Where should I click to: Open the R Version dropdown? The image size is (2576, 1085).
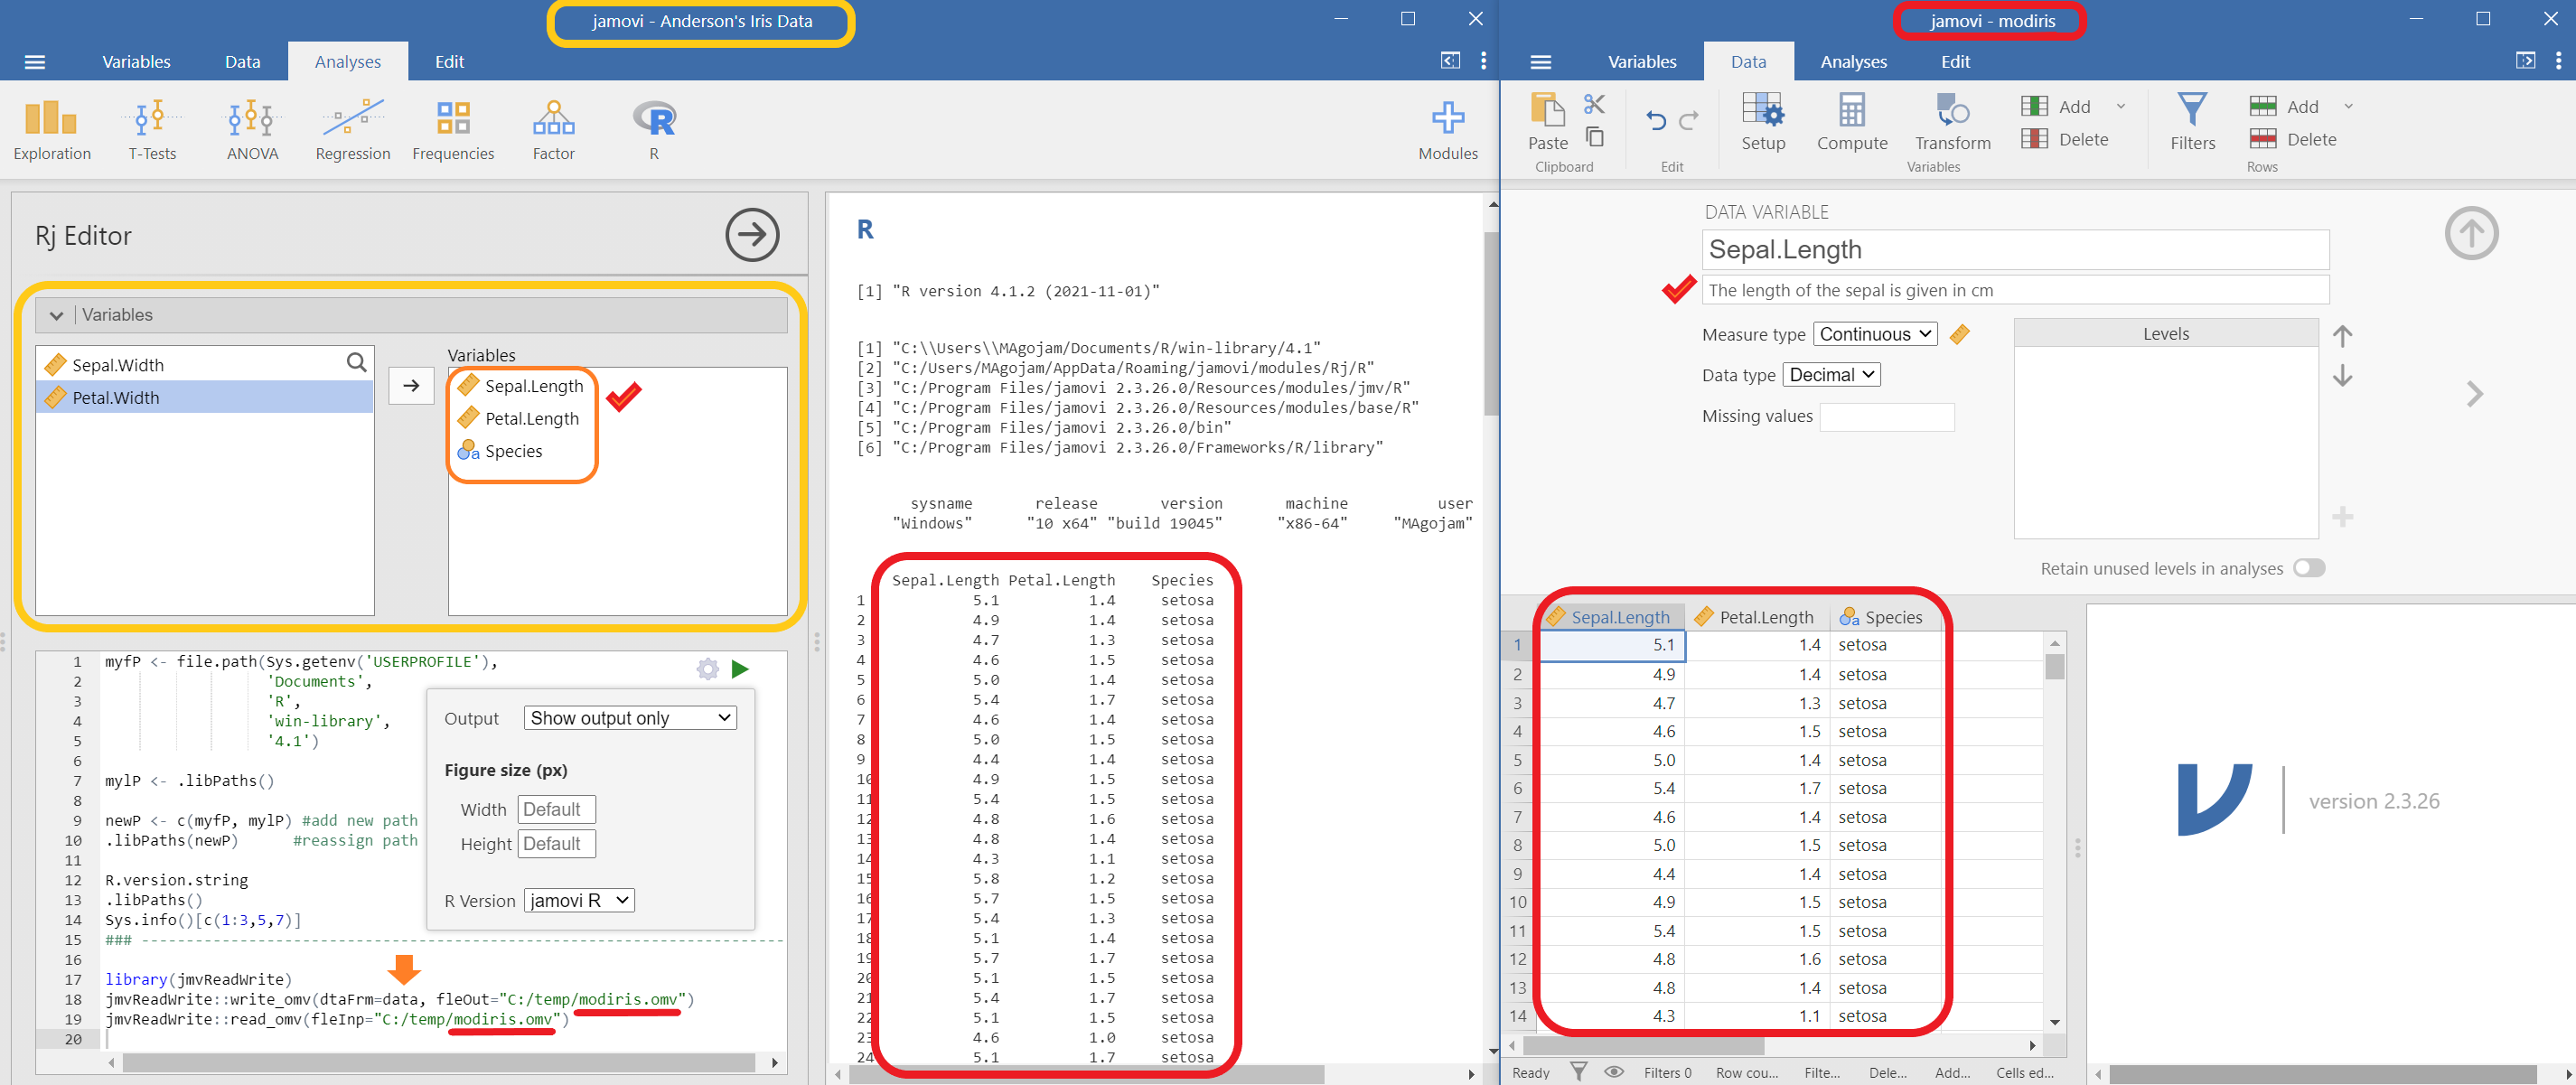pos(579,900)
